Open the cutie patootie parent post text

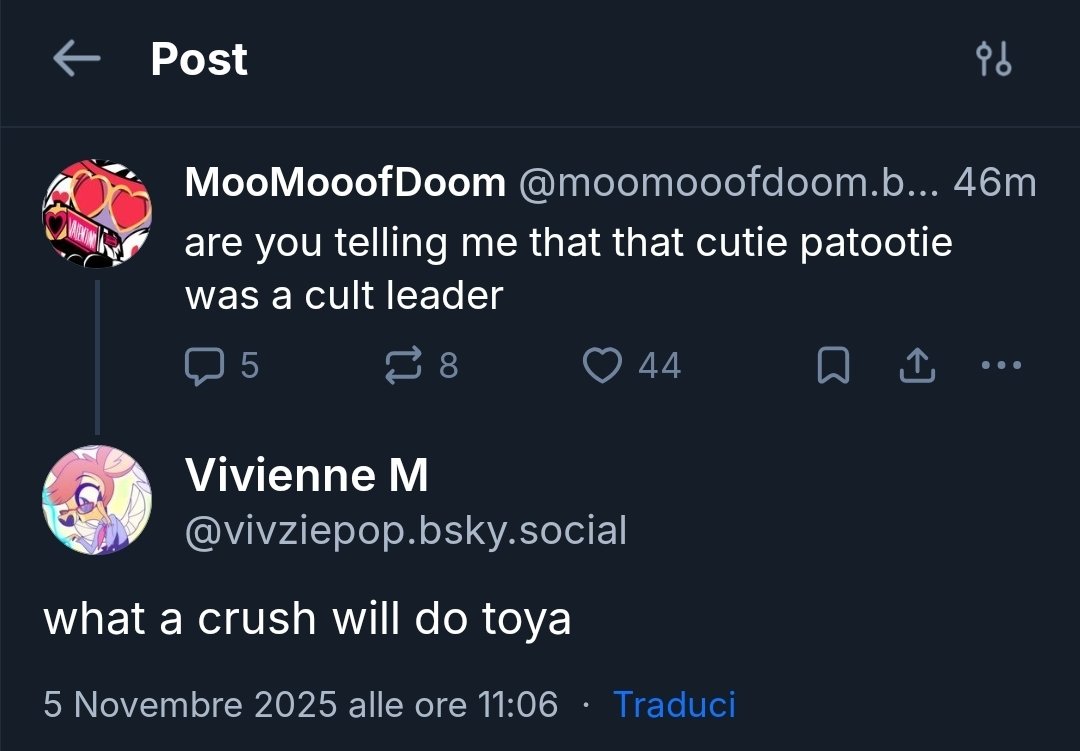click(568, 269)
